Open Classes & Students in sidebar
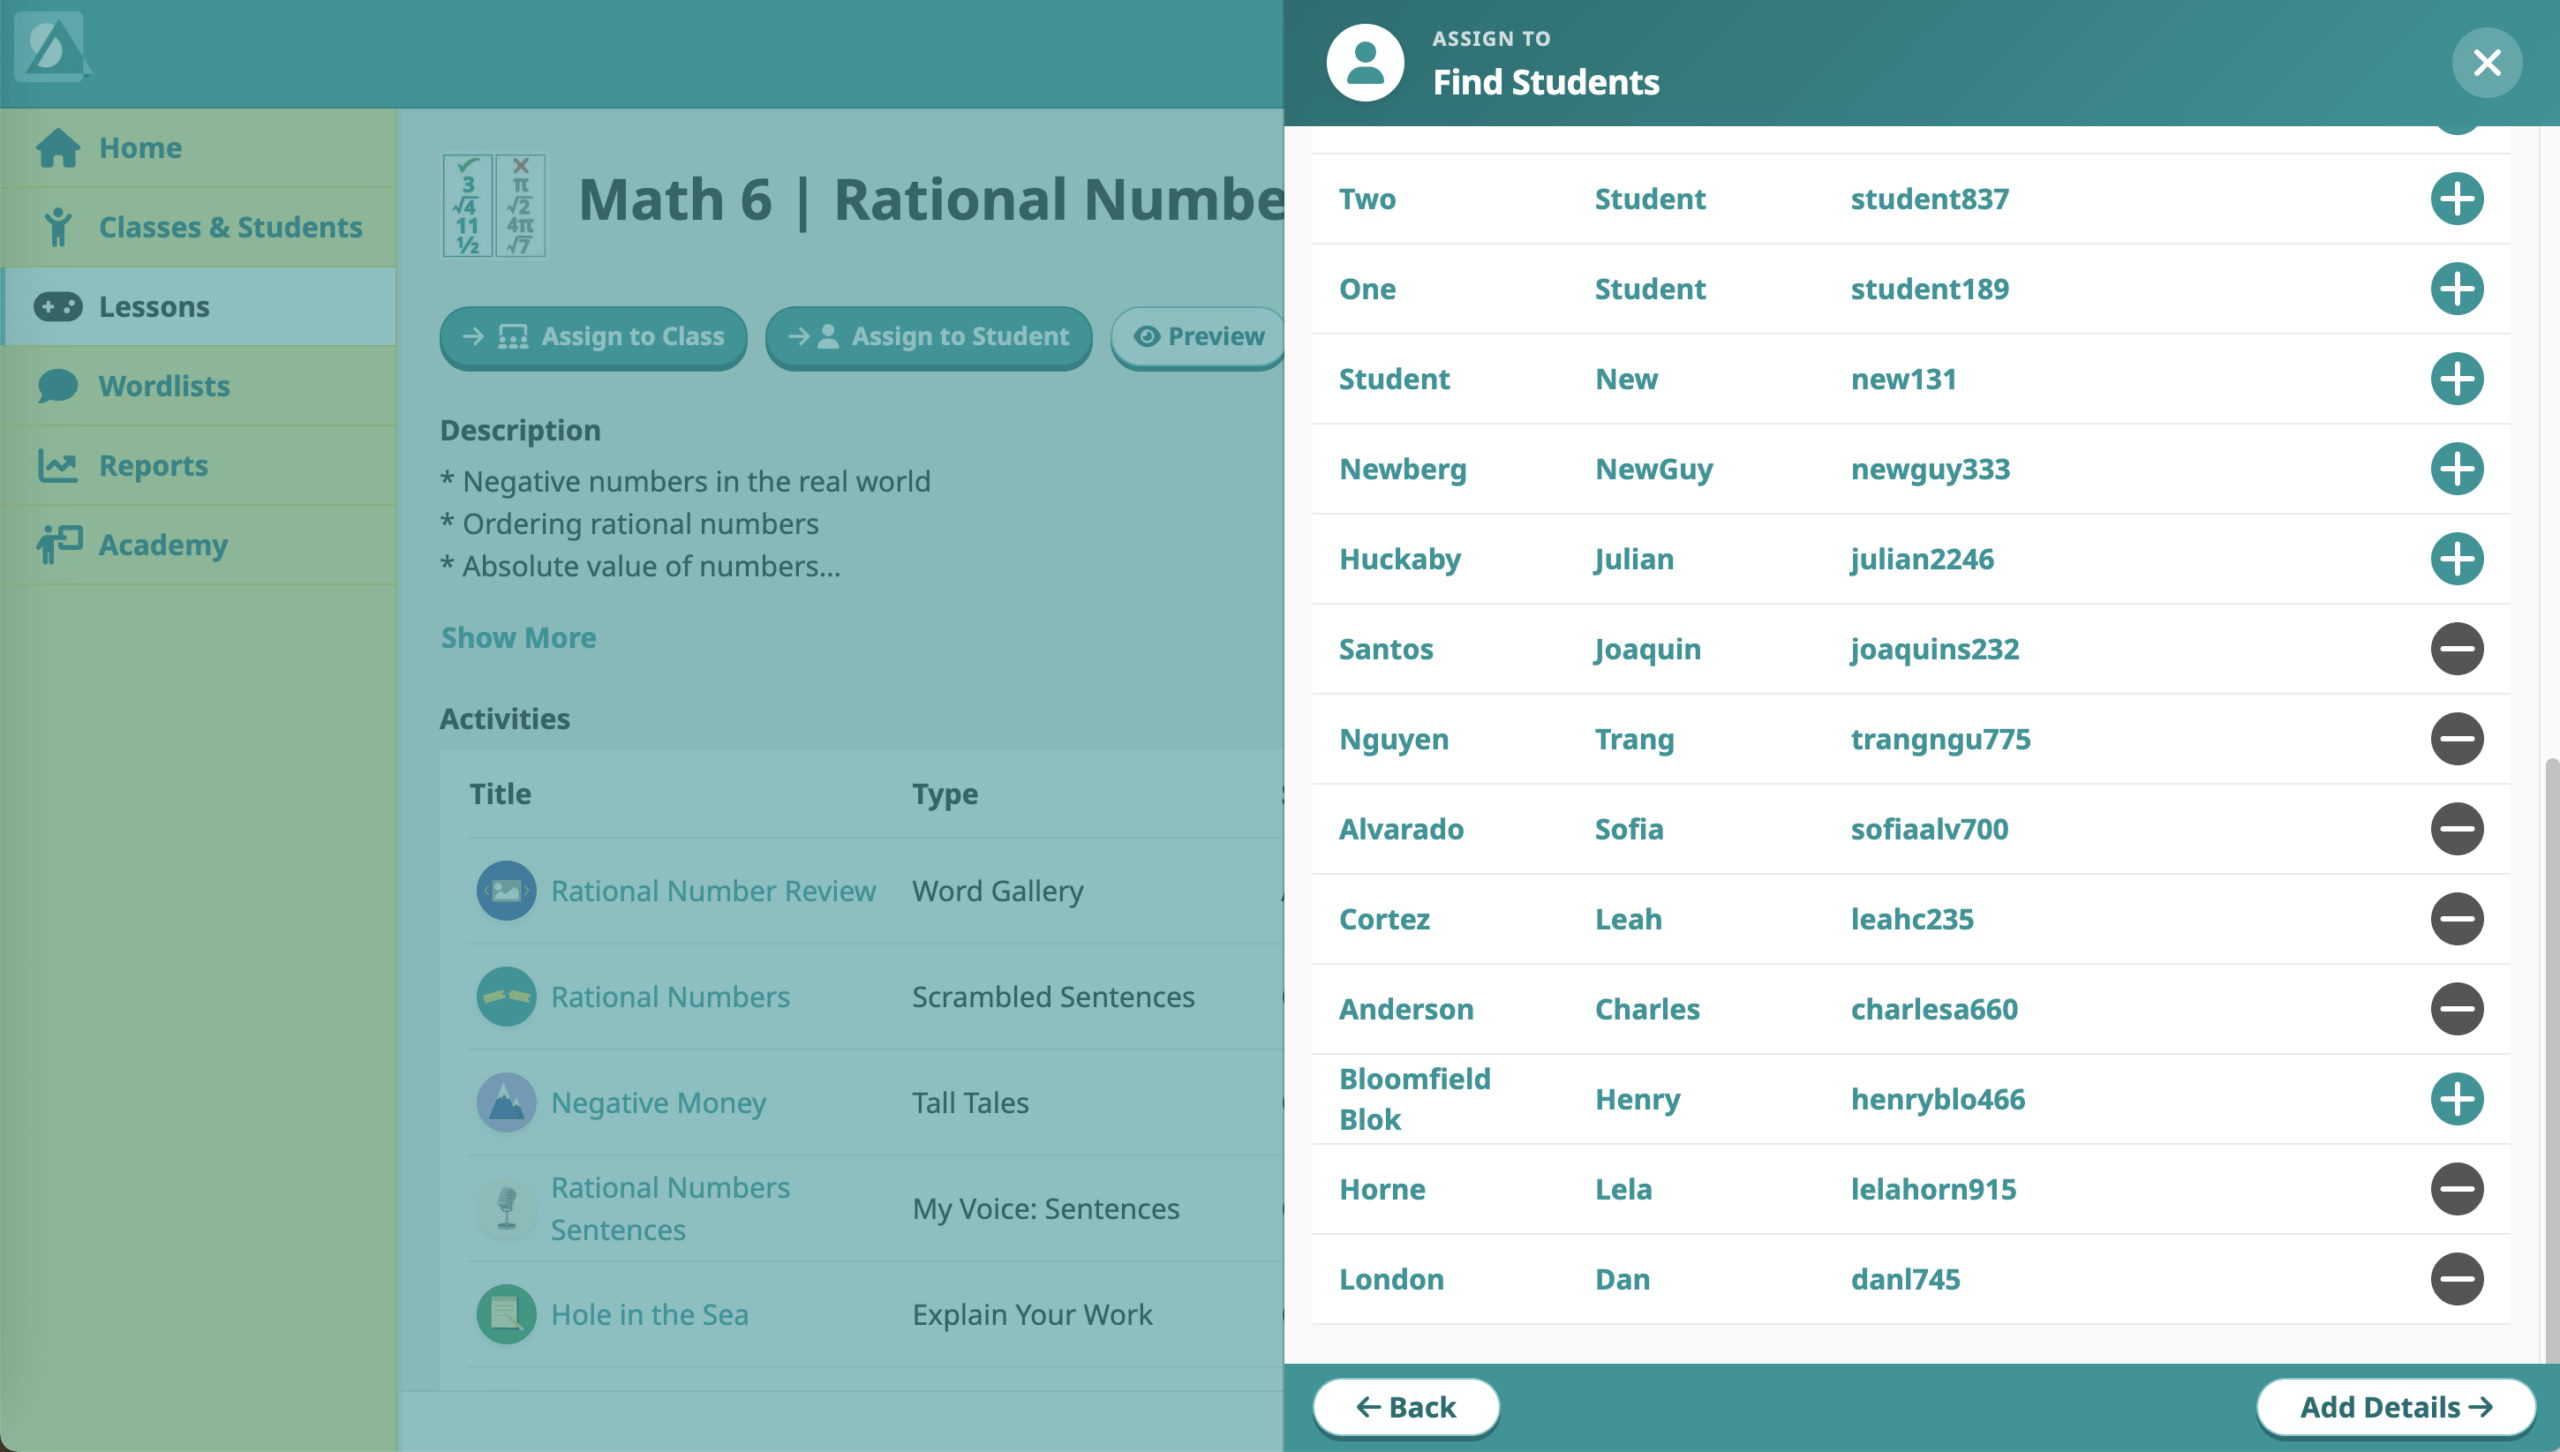The width and height of the screenshot is (2560, 1452). click(x=199, y=227)
